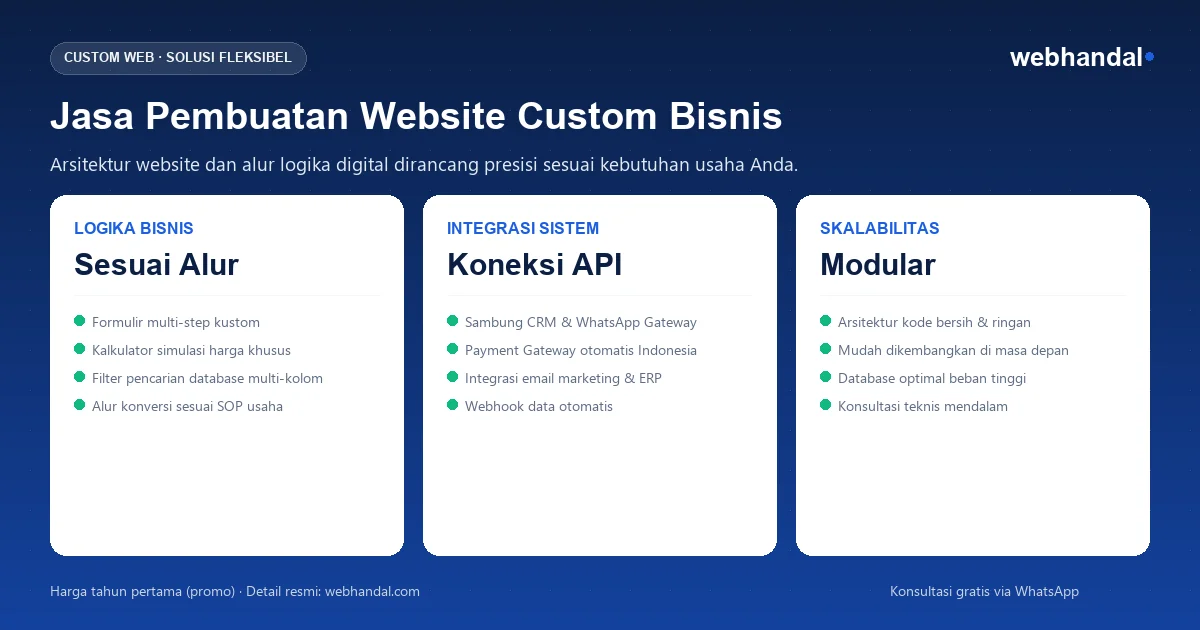This screenshot has width=1200, height=630.
Task: Click the INTEGRASI SISTEM label
Action: click(x=523, y=228)
